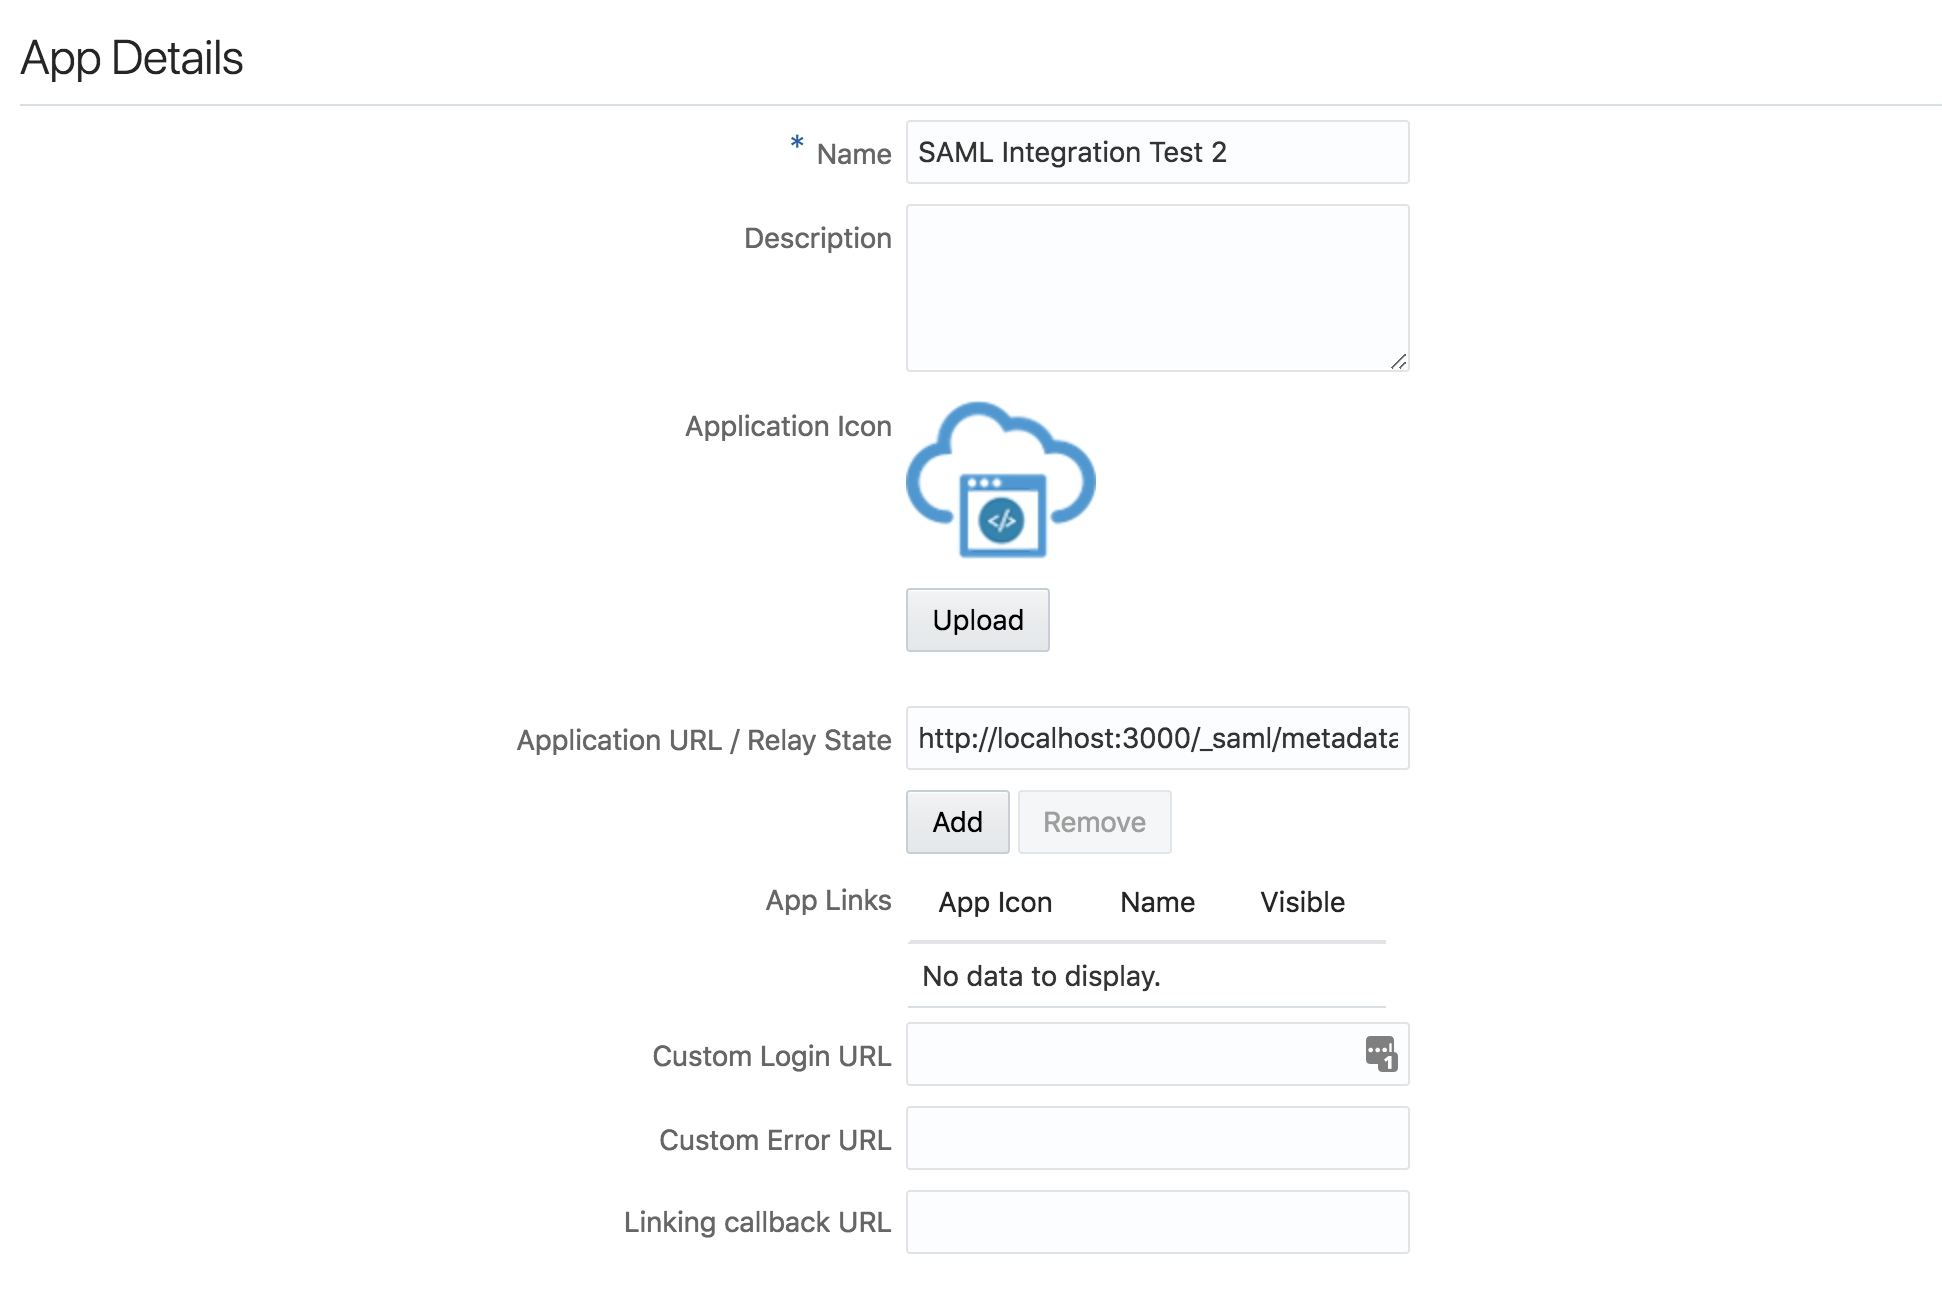Click the disabled Remove button
The width and height of the screenshot is (1942, 1300).
click(x=1094, y=822)
